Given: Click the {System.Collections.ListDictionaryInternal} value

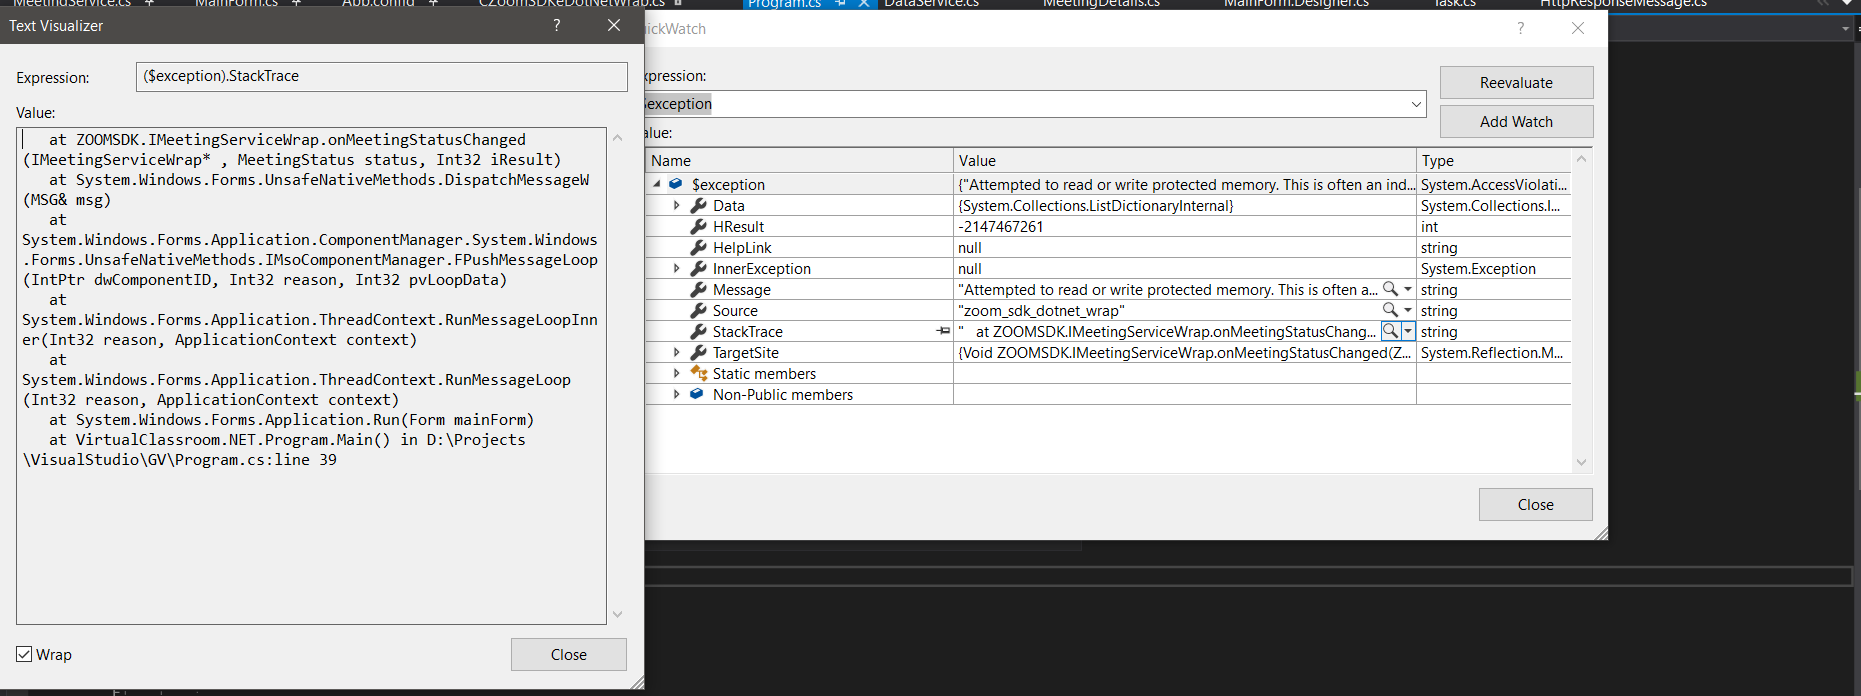Looking at the screenshot, I should 1096,205.
